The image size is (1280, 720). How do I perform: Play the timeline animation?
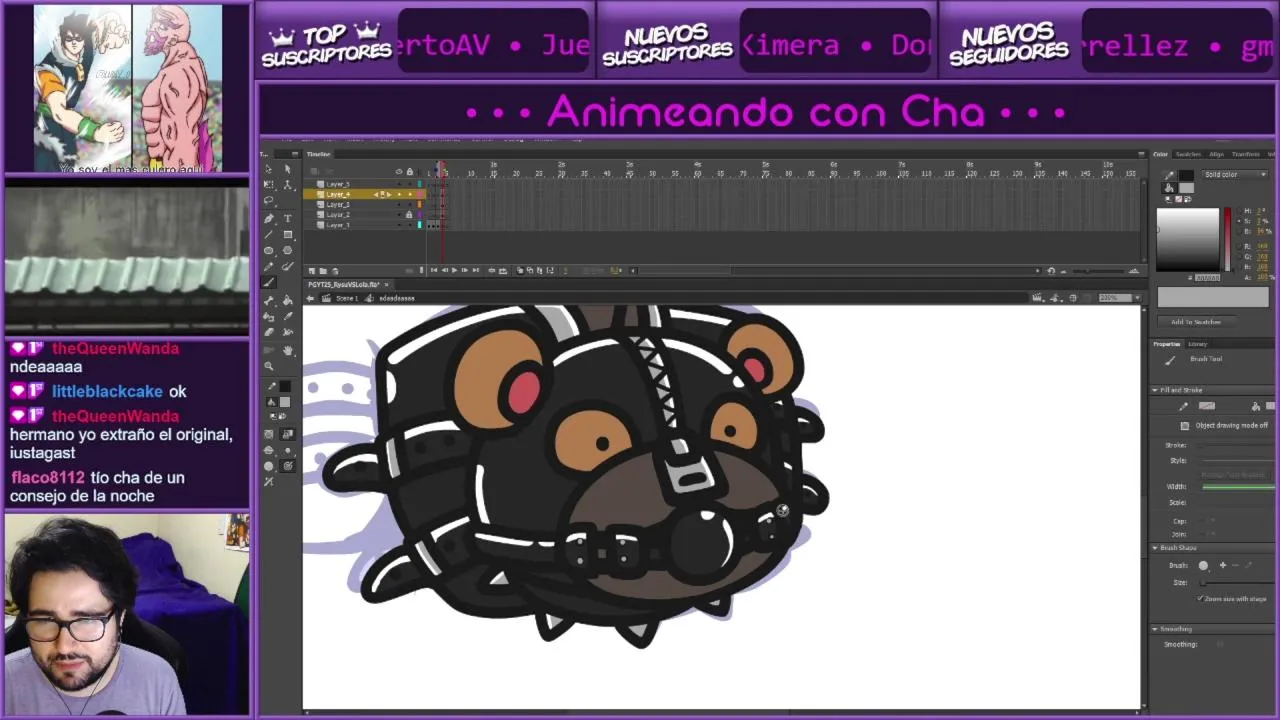pyautogui.click(x=454, y=270)
